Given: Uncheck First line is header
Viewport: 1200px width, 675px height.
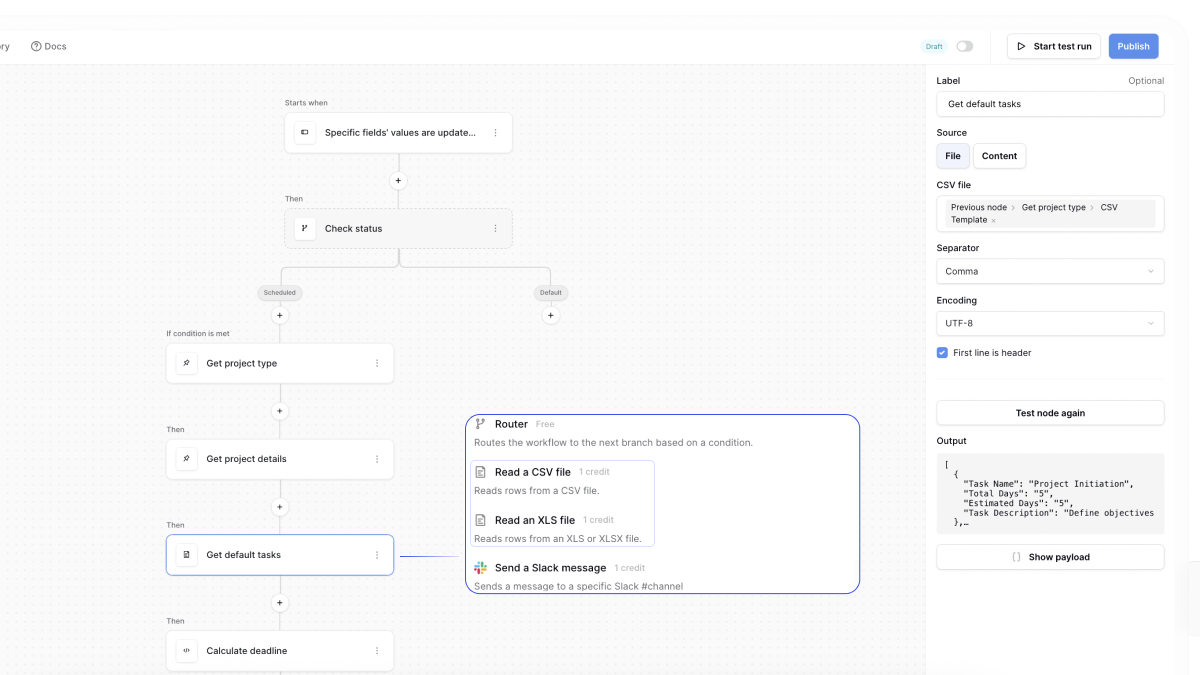Looking at the screenshot, I should [942, 353].
